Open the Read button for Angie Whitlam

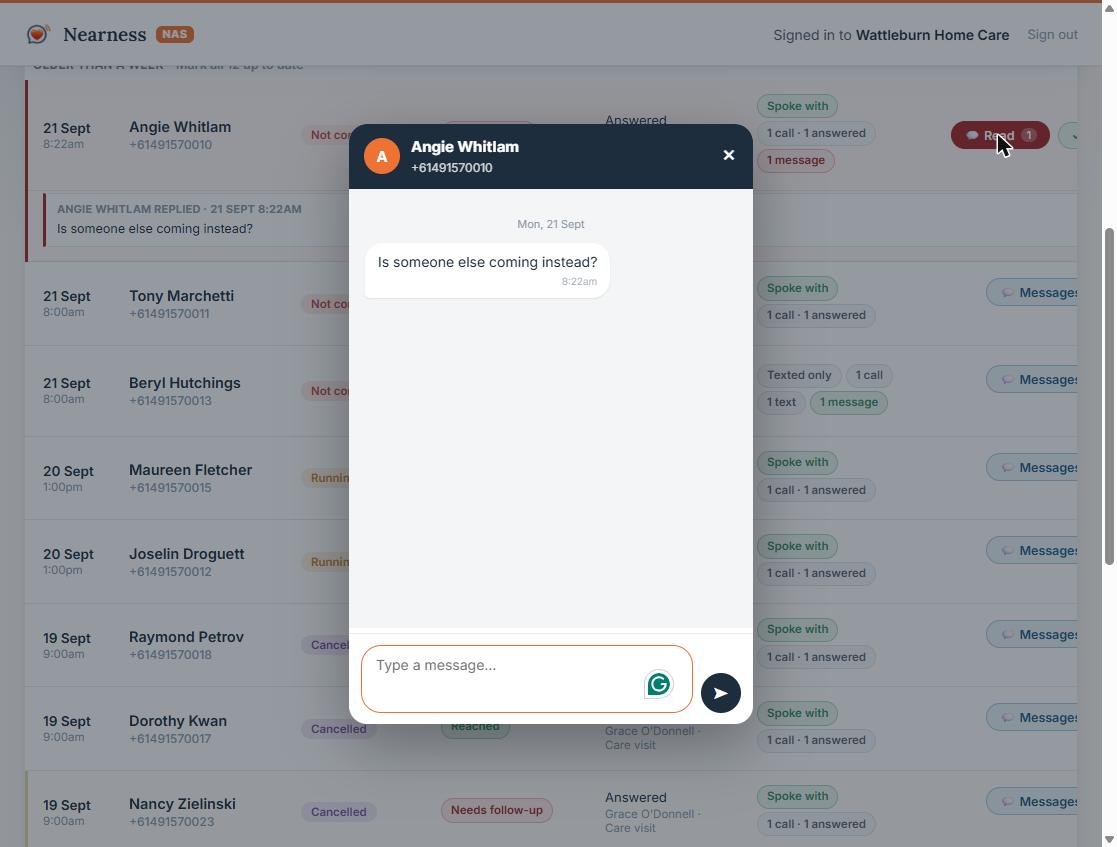pyautogui.click(x=999, y=135)
